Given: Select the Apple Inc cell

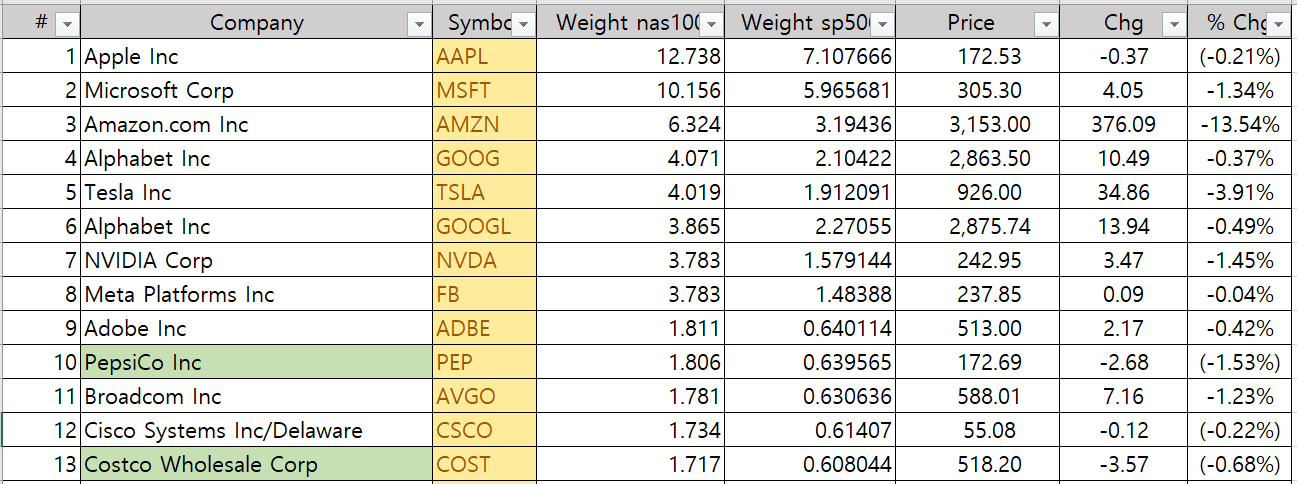Looking at the screenshot, I should coord(257,57).
